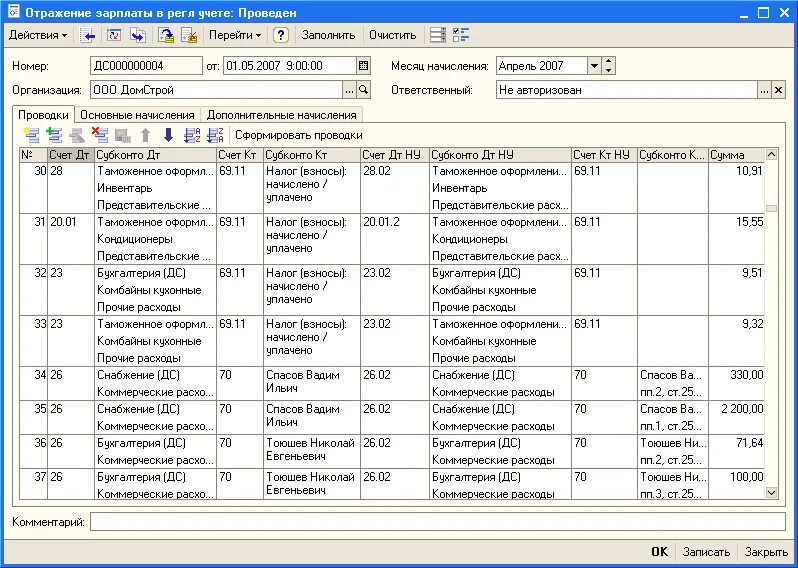Move row up with gray arrow
This screenshot has height=568, width=798.
[x=146, y=135]
